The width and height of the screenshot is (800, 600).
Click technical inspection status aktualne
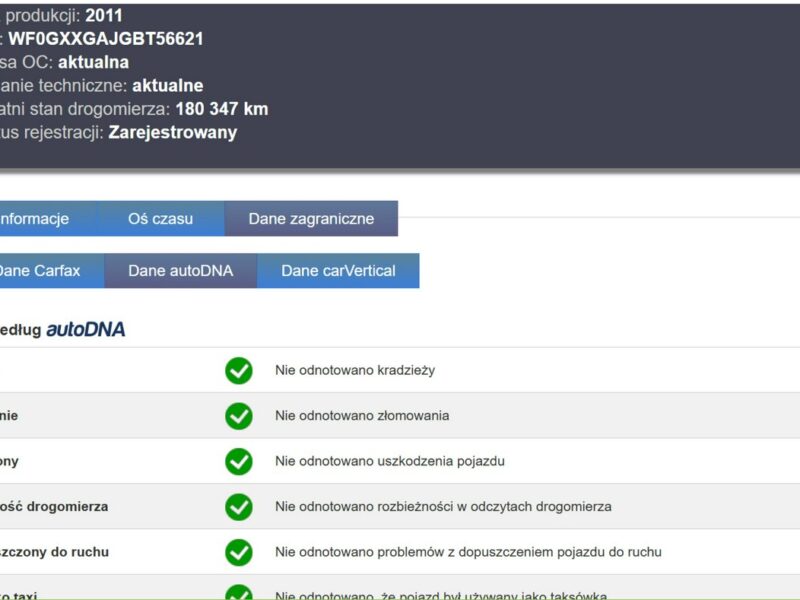[x=168, y=86]
